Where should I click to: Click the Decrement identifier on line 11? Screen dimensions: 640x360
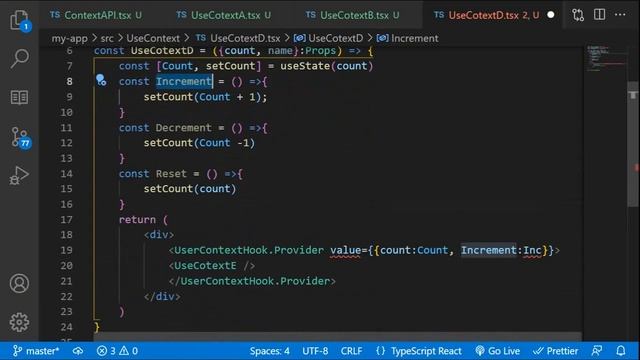[x=184, y=128]
